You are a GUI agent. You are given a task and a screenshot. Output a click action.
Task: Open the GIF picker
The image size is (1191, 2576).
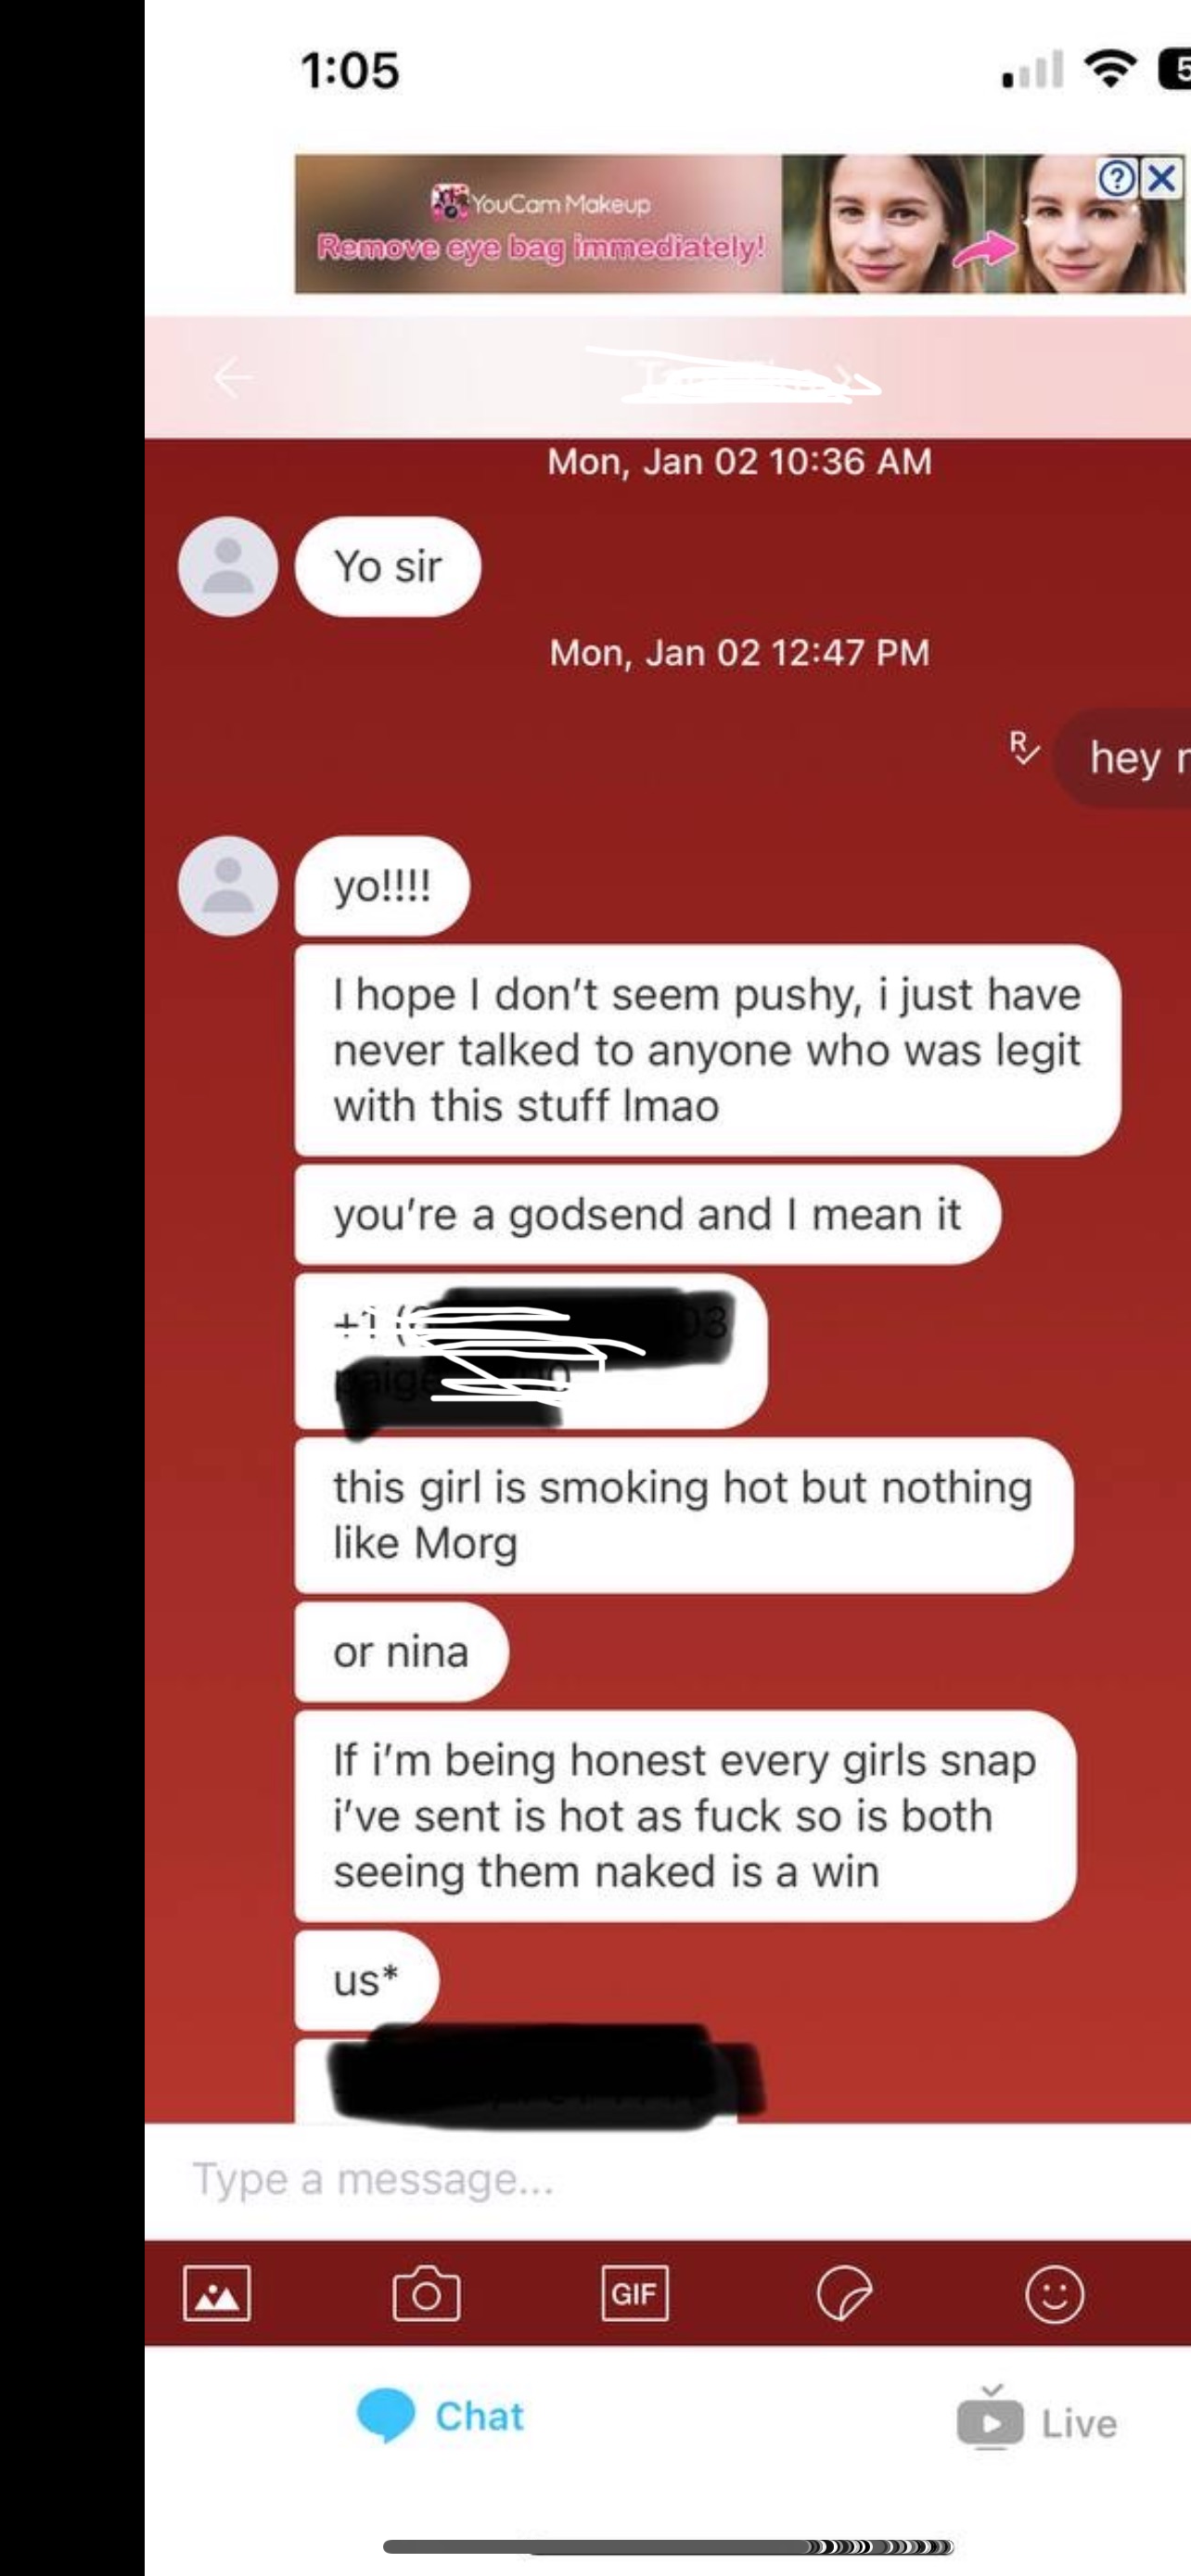pos(634,2293)
